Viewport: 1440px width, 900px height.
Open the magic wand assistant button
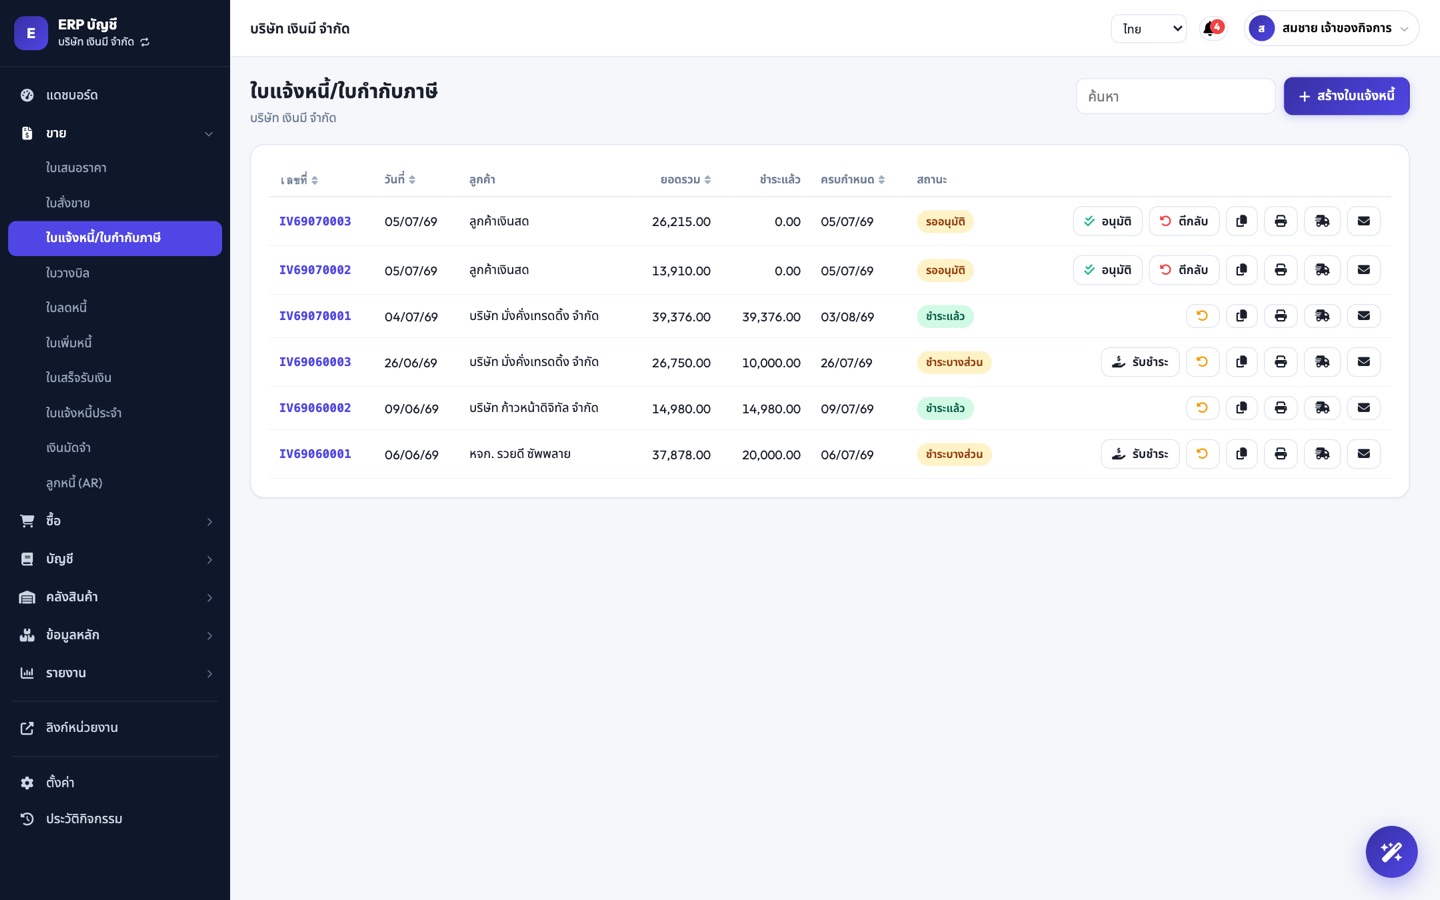[1391, 852]
